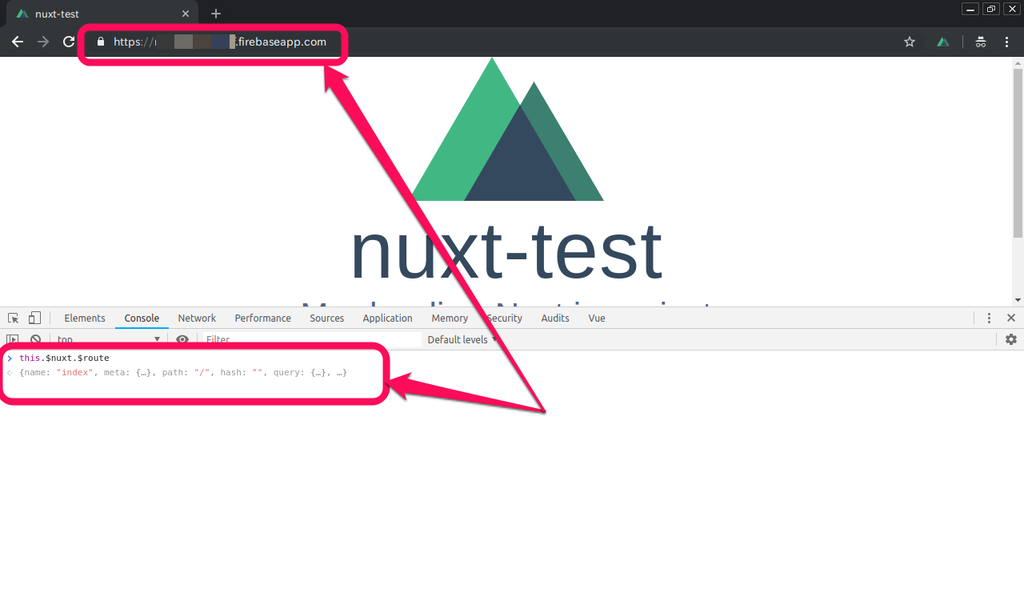Viewport: 1024px width, 605px height.
Task: Bookmark this page with the star icon
Action: pos(909,42)
